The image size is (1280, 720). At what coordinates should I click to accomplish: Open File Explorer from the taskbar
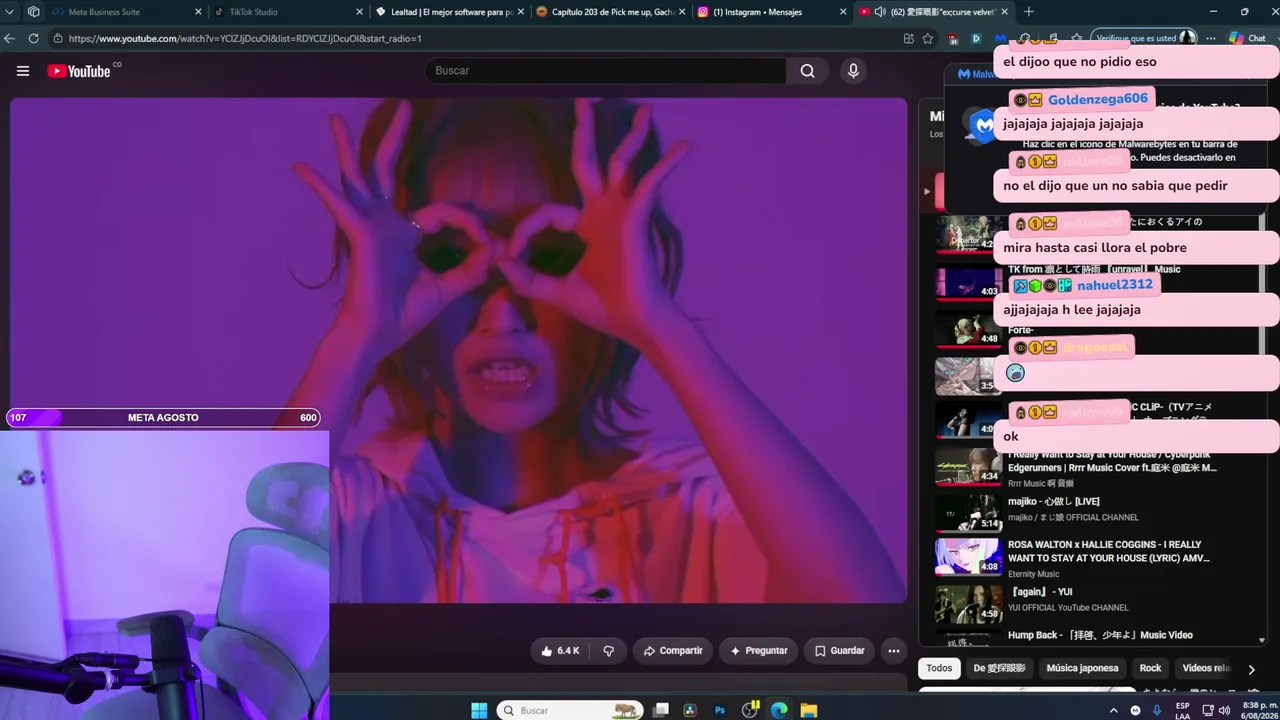[808, 710]
